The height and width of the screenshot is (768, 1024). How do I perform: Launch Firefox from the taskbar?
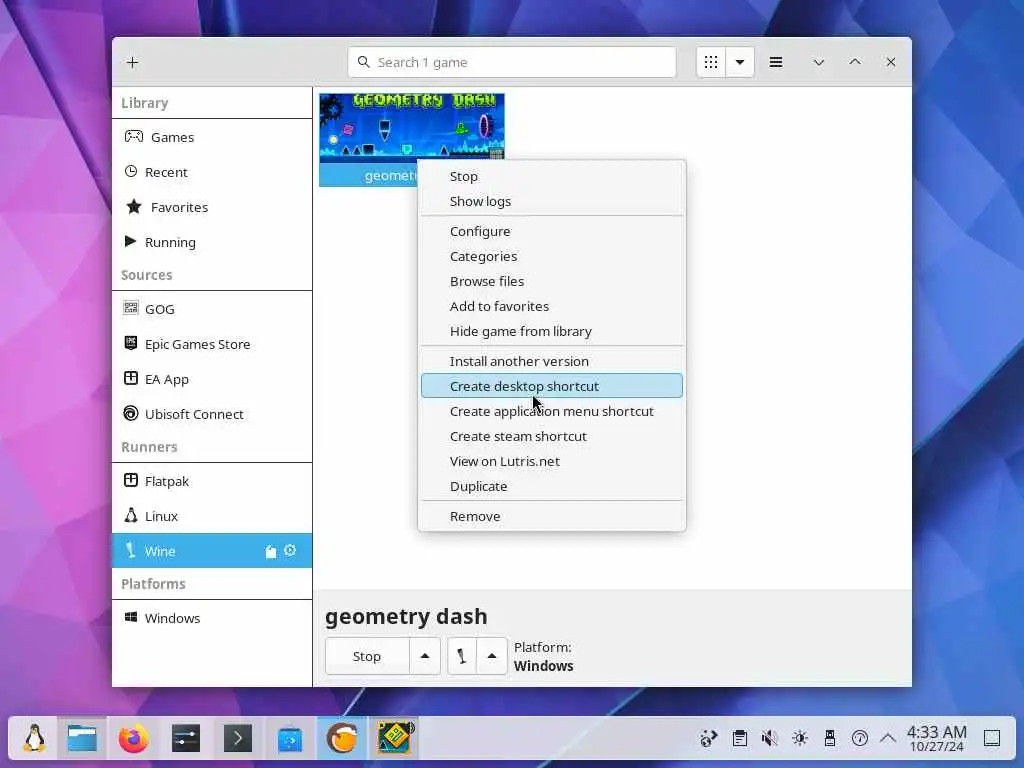pos(134,739)
